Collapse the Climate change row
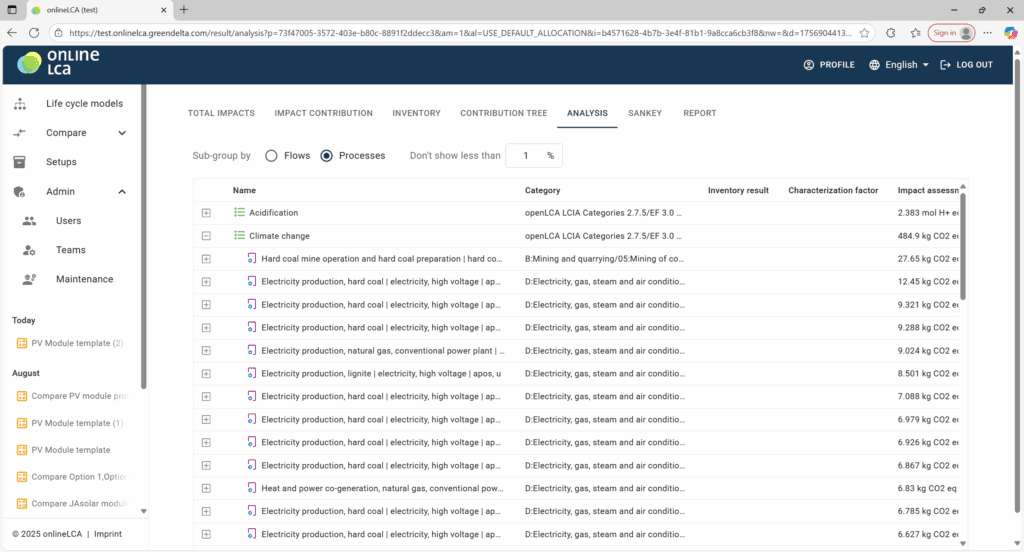The height and width of the screenshot is (552, 1024). click(x=206, y=236)
